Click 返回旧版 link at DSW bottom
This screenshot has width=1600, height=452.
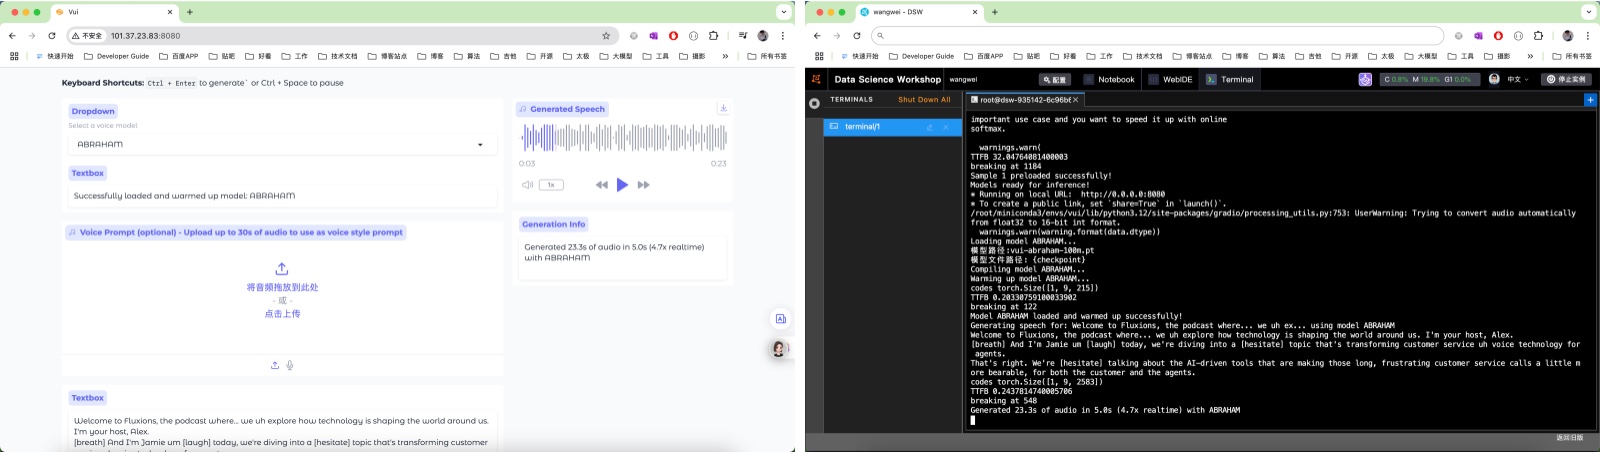(x=1569, y=438)
